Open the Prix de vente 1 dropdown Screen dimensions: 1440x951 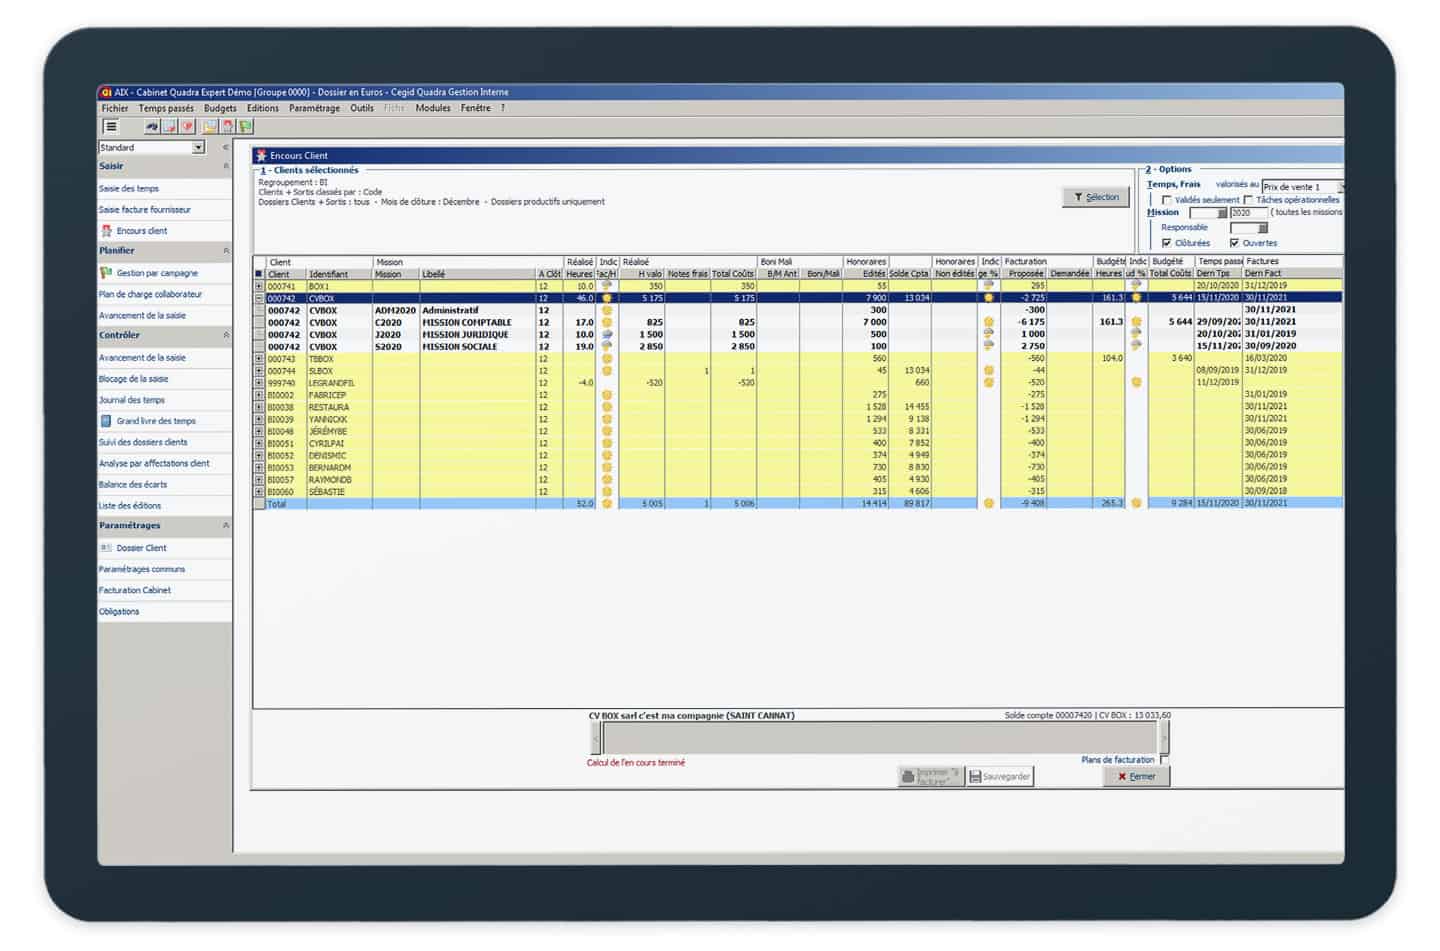[x=1340, y=187]
